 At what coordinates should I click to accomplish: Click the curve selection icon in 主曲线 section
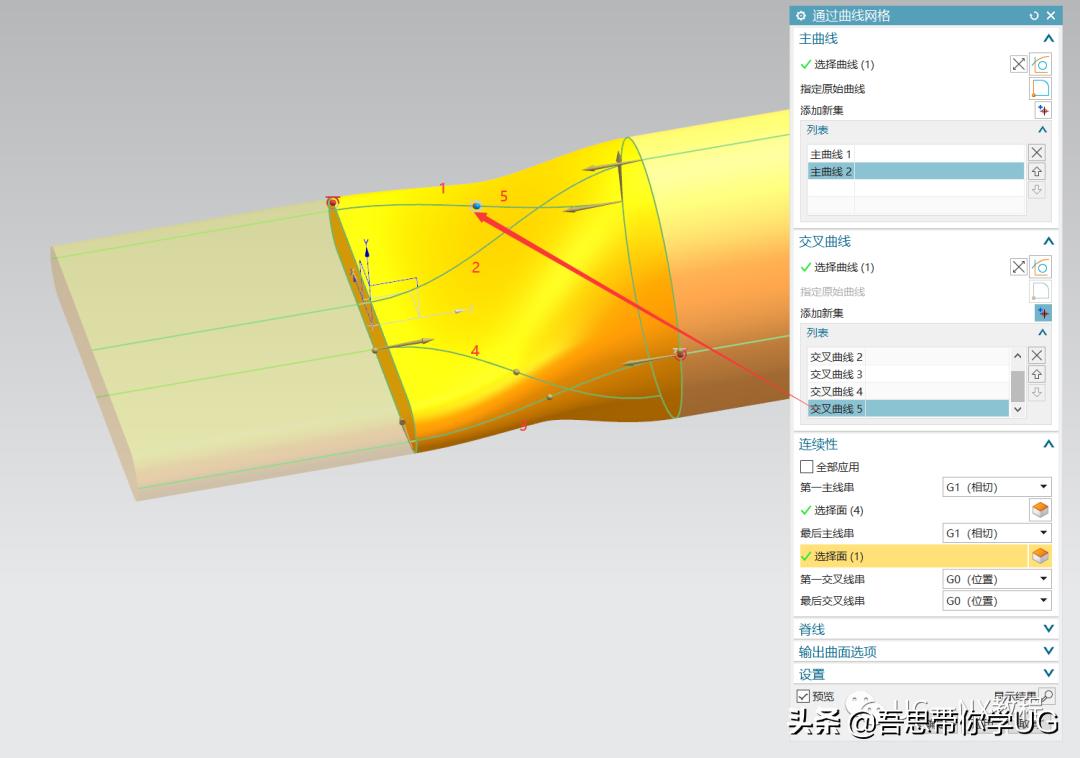click(1041, 64)
